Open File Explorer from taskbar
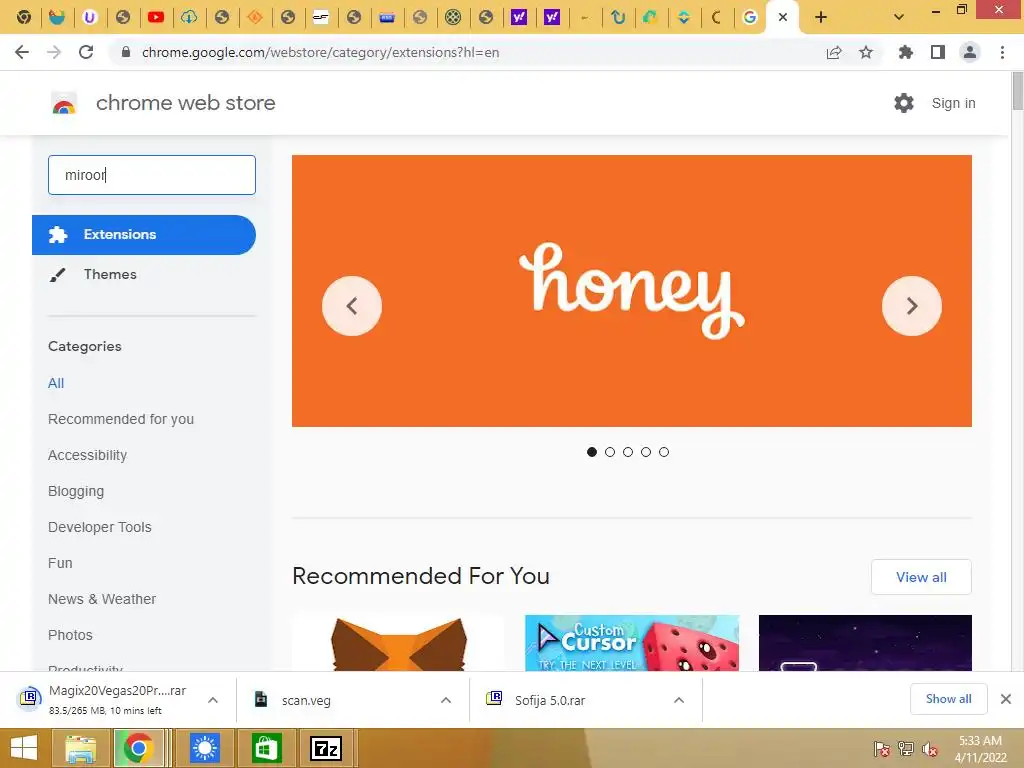Viewport: 1024px width, 768px height. pos(80,748)
